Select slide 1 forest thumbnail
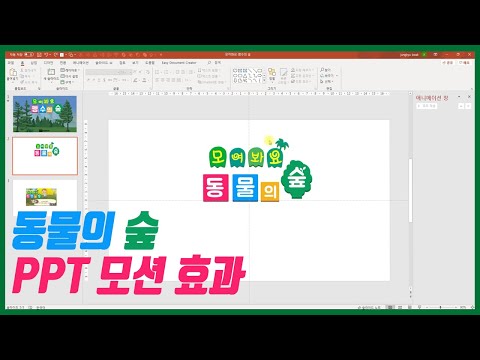Screen dimensions: 480x360 [x=45, y=114]
